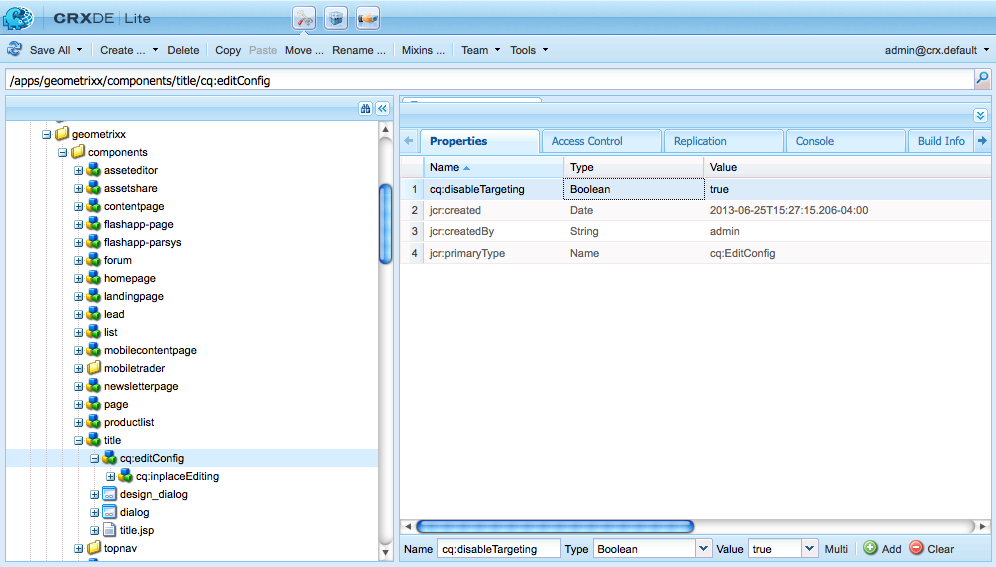Collapse the tree panel with double-arrow icon
This screenshot has height=567, width=996.
[x=382, y=109]
